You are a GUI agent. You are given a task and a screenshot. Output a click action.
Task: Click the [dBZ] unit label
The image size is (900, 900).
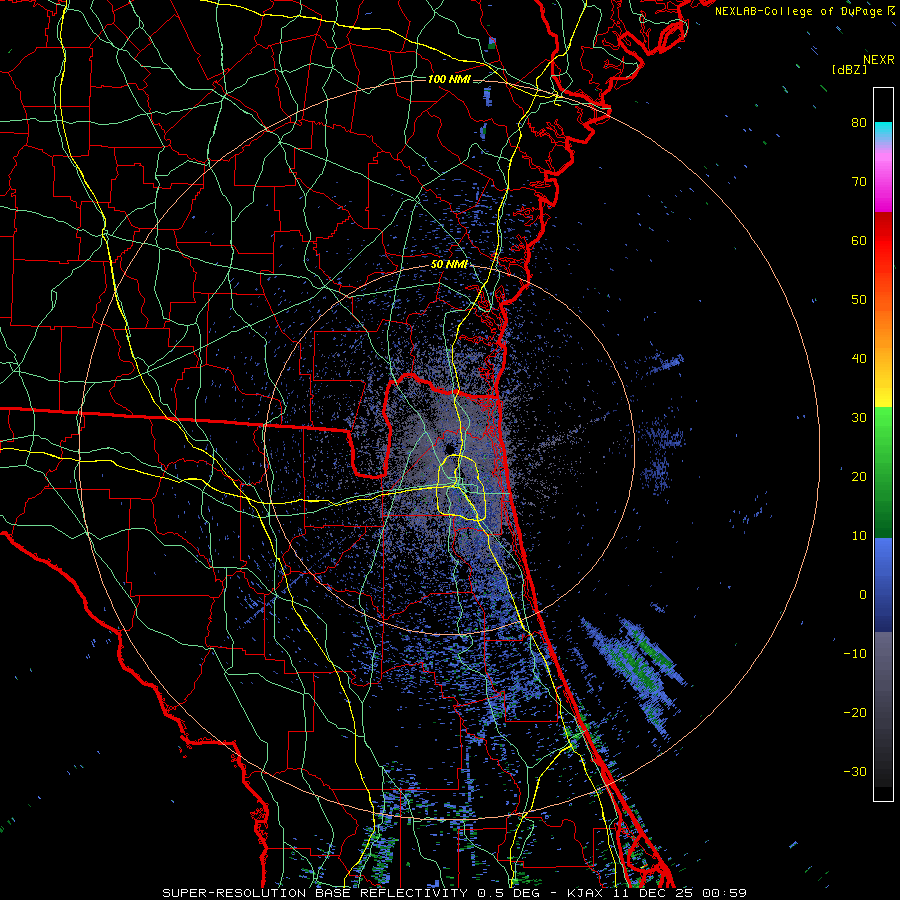849,70
